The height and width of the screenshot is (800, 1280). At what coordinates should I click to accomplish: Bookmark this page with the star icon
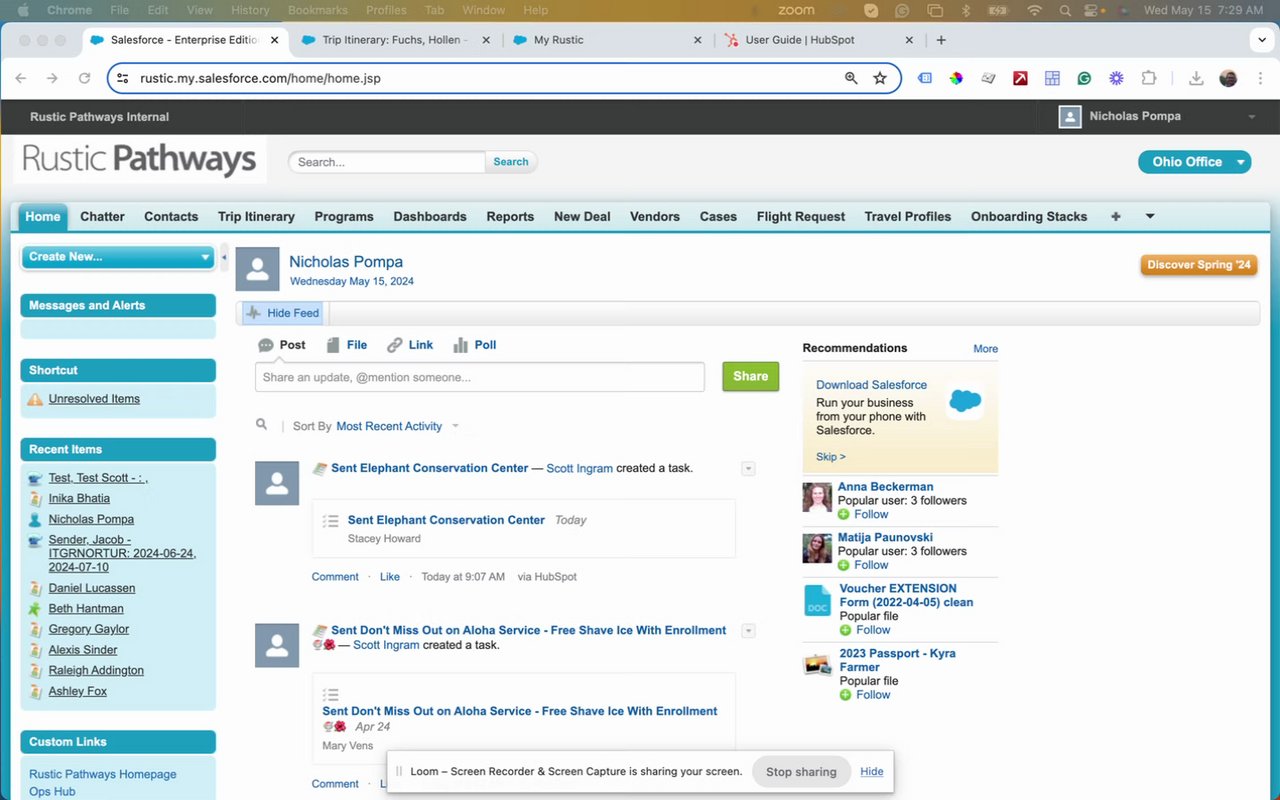point(880,78)
